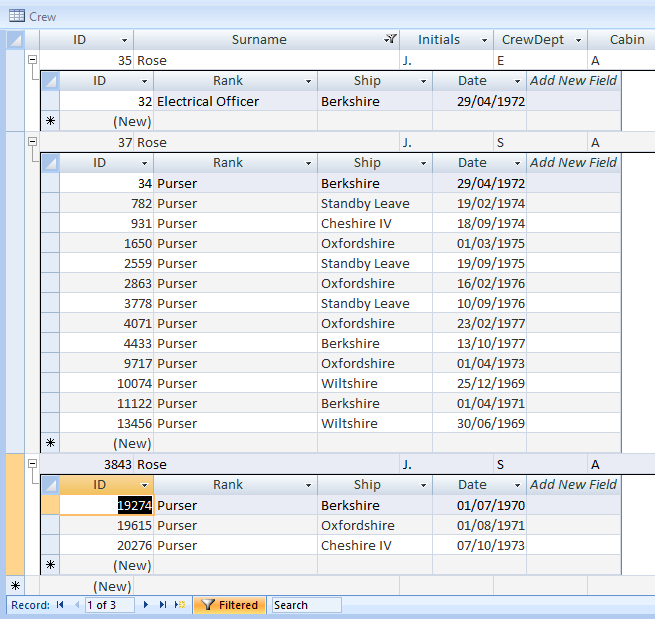Click highlighted ID cell 19274

coord(107,505)
